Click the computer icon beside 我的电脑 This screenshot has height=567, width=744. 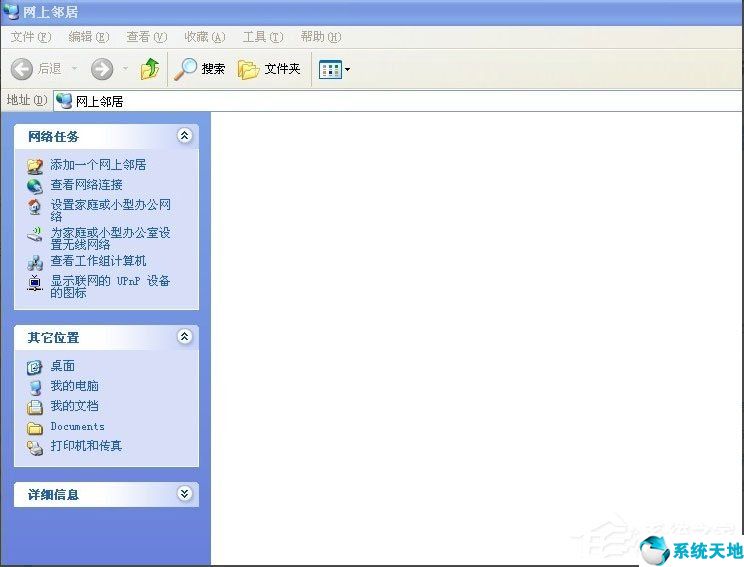[x=35, y=388]
